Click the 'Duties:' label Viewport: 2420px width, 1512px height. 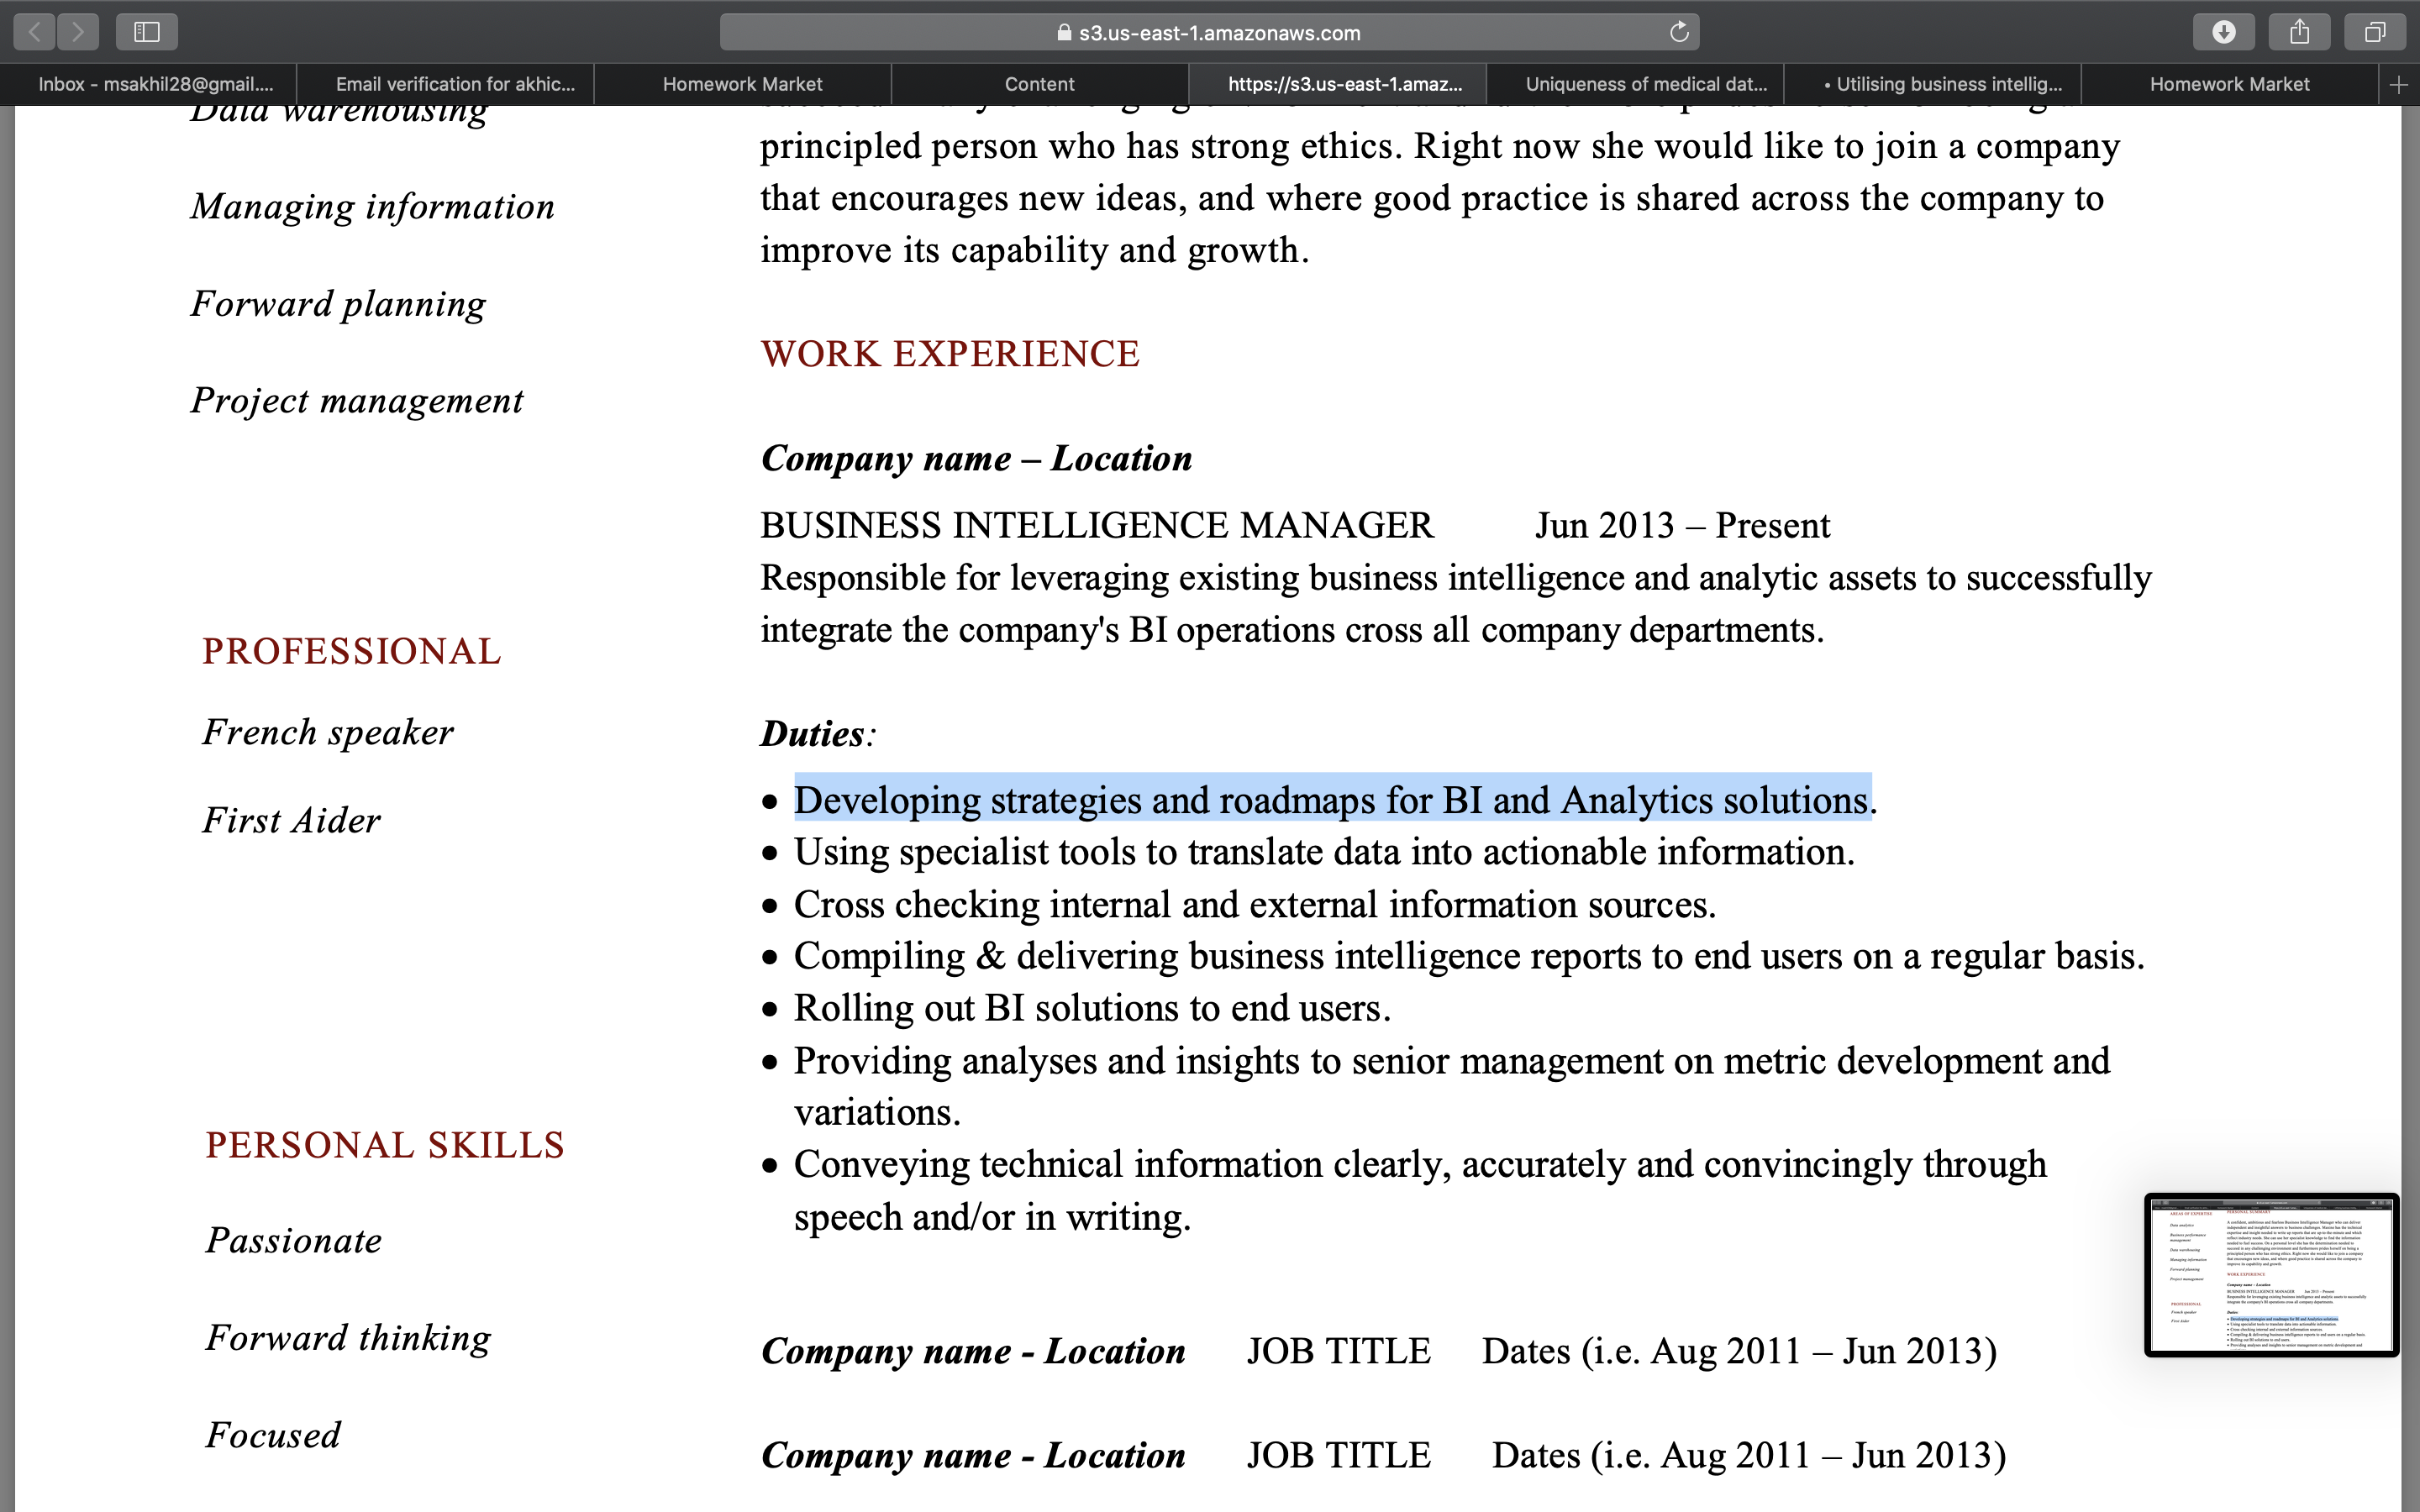[818, 734]
